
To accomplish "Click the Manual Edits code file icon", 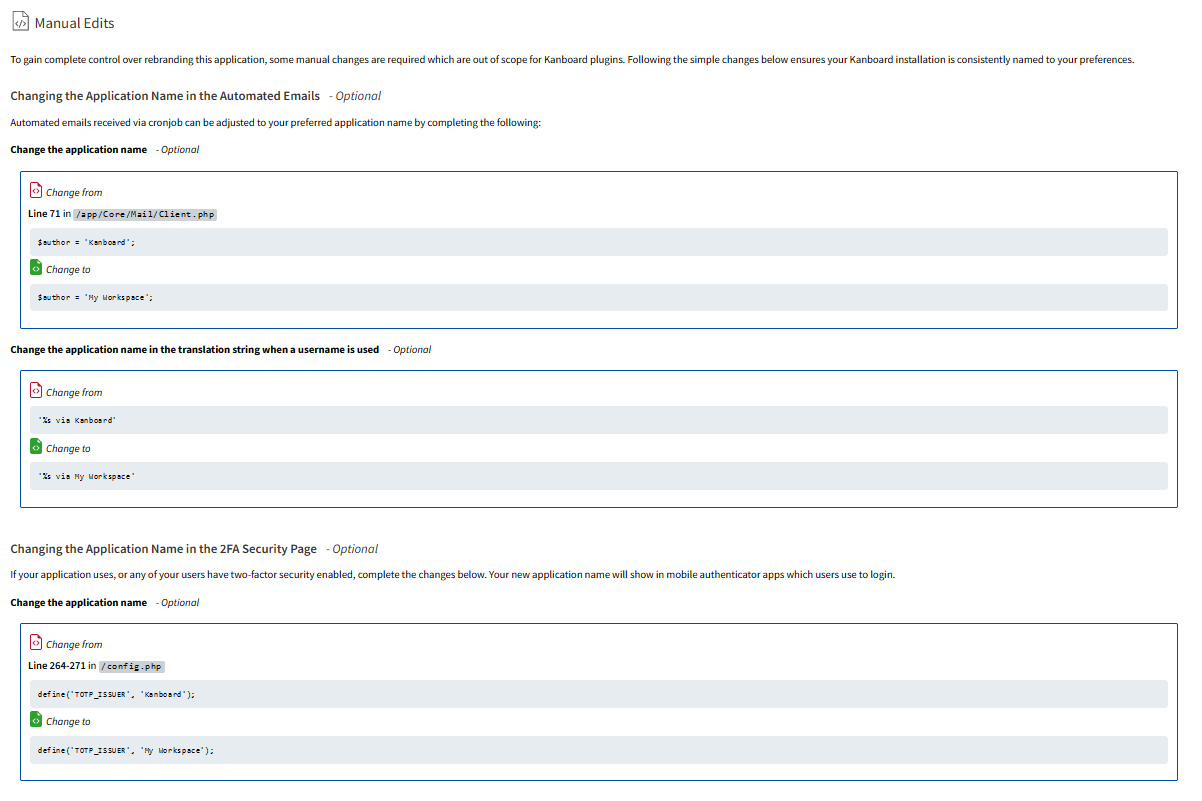I will [20, 22].
